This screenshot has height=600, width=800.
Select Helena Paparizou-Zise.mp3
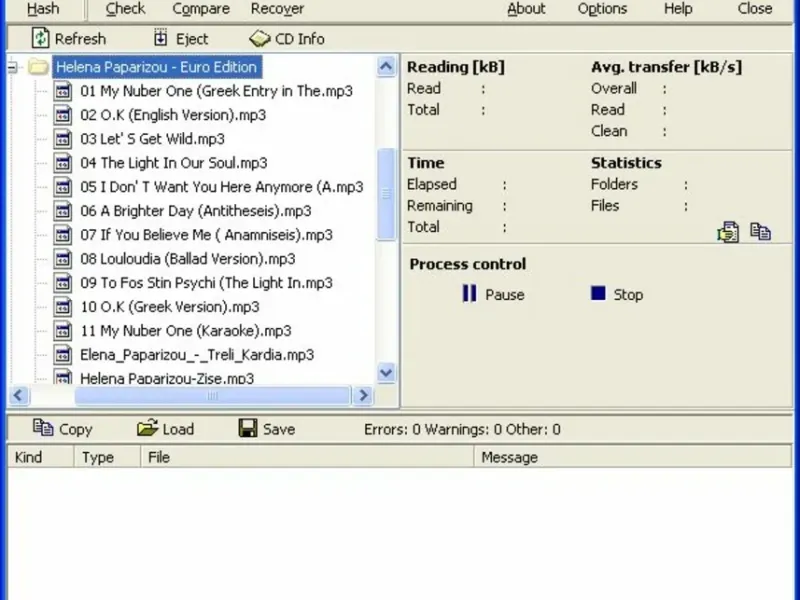point(167,378)
